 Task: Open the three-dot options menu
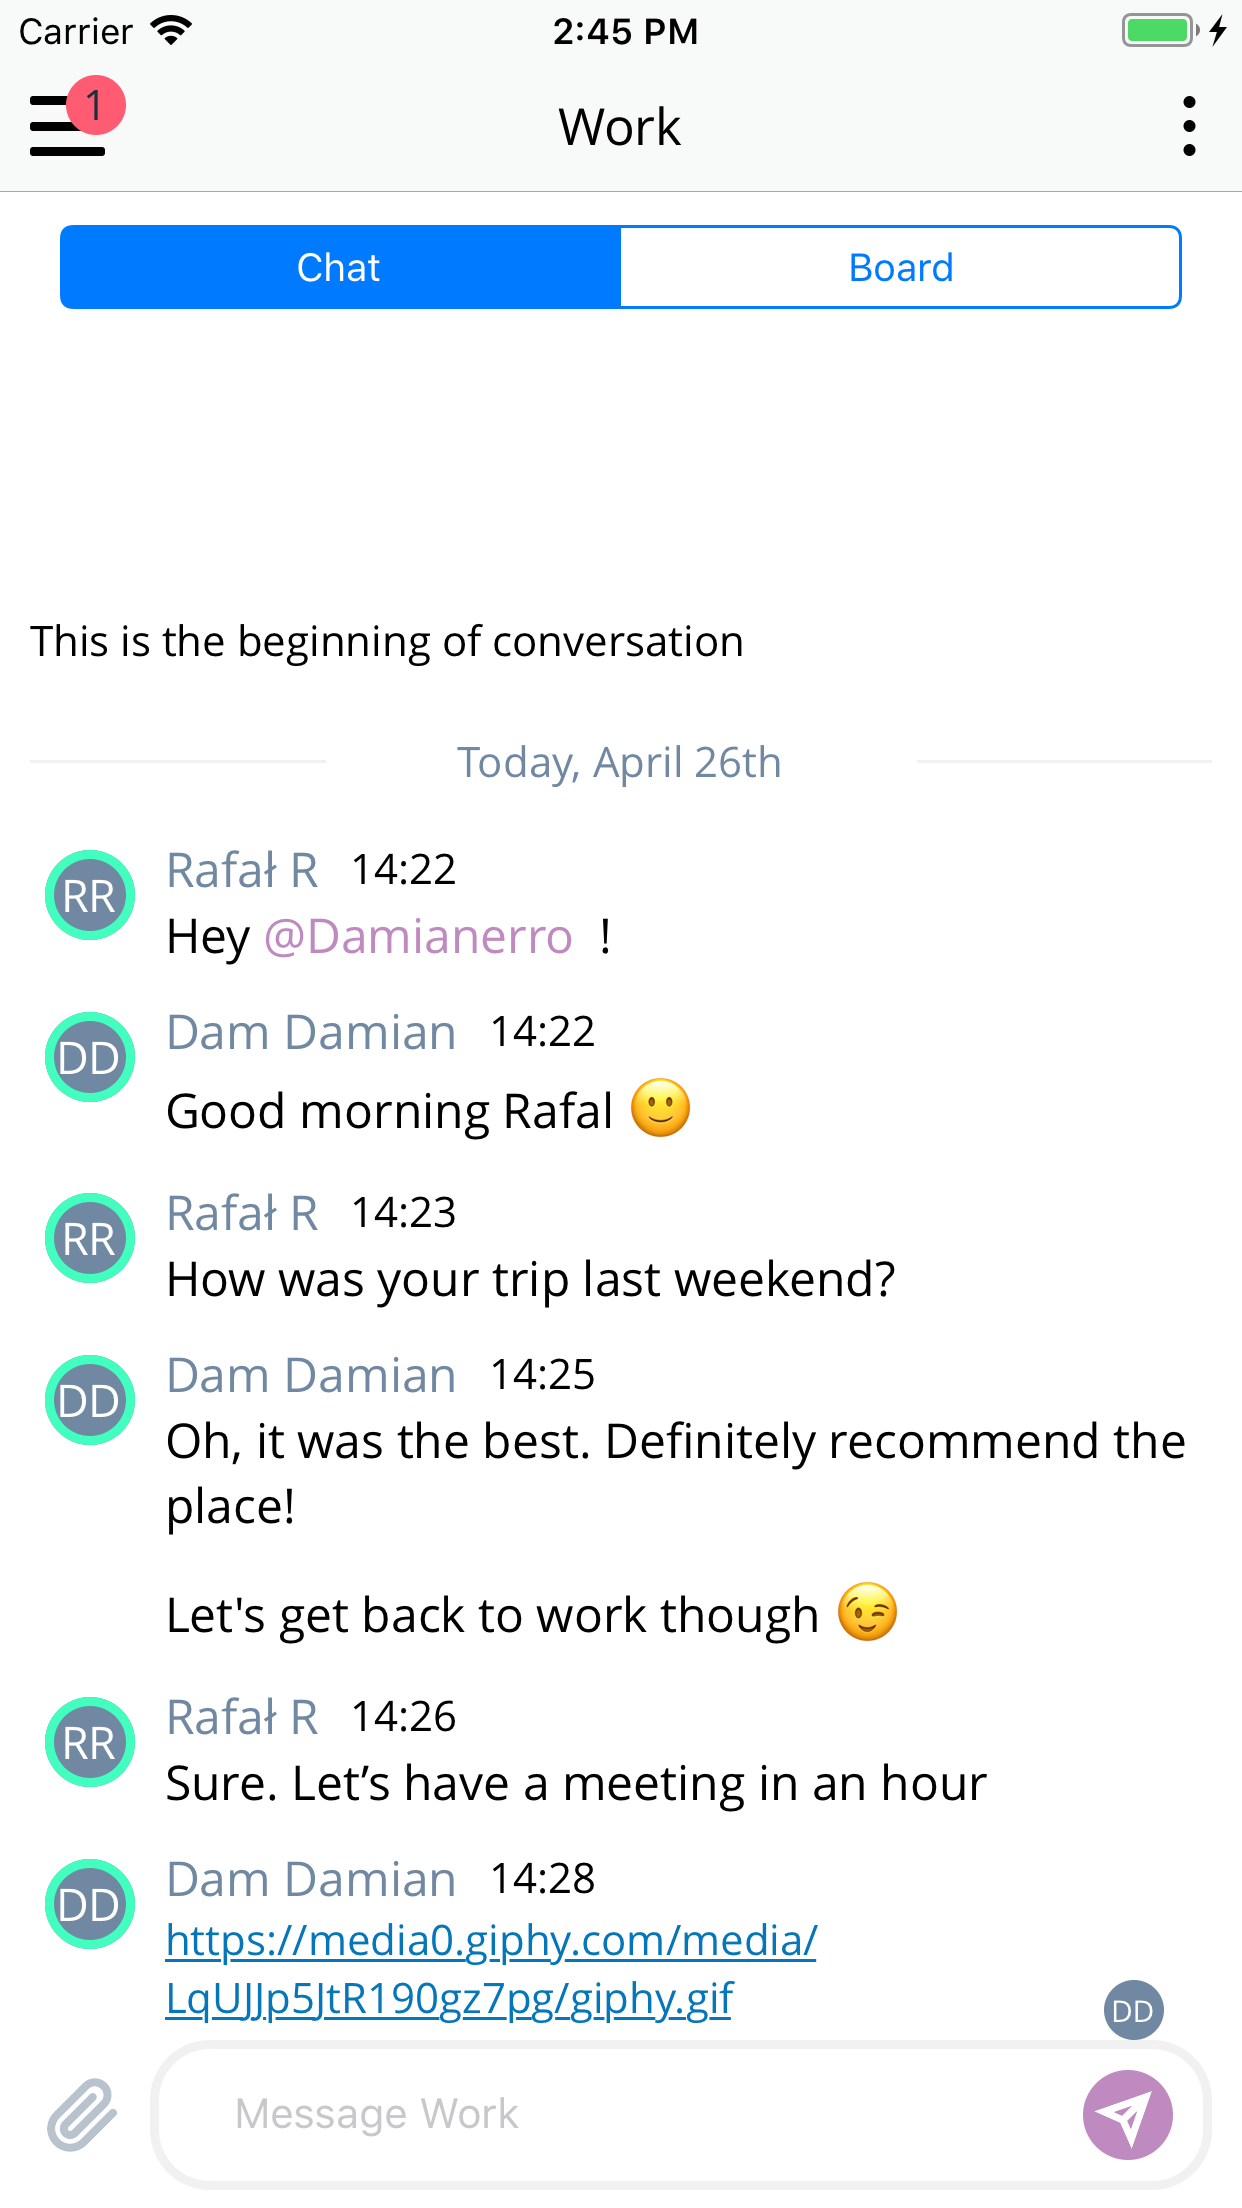(1188, 127)
